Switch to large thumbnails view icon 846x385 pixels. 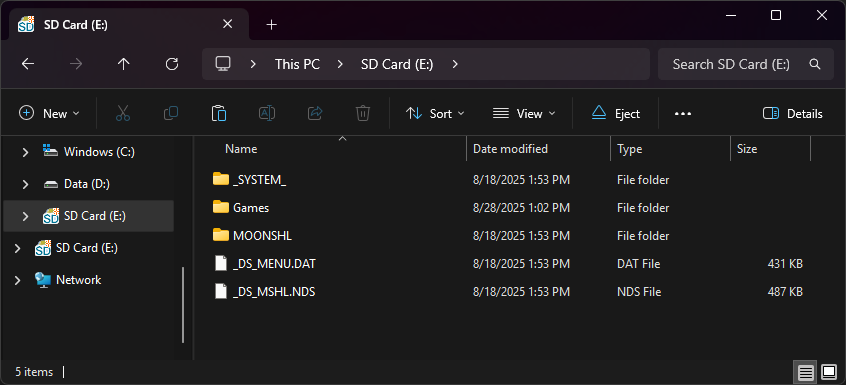(829, 372)
